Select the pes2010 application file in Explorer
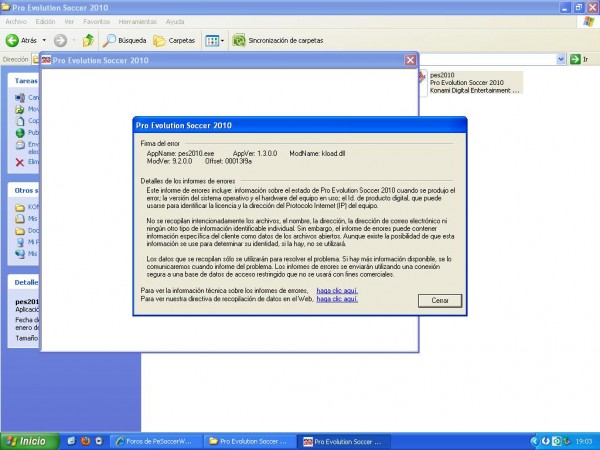Screen dimensions: 600x450 click(471, 82)
